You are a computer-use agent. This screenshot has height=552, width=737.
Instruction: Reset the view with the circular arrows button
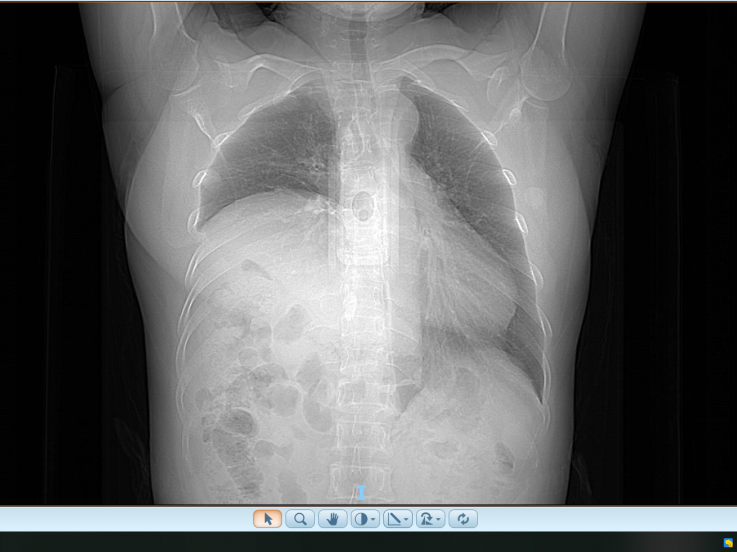(463, 519)
